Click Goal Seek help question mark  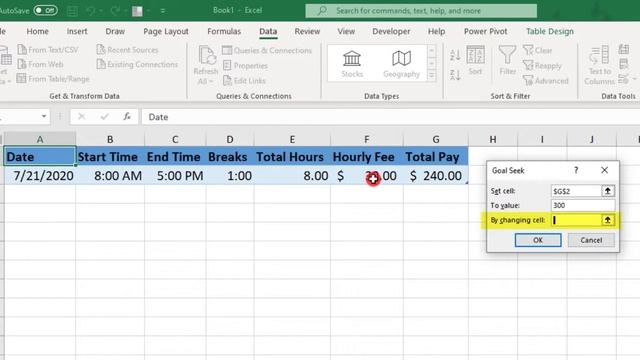576,170
